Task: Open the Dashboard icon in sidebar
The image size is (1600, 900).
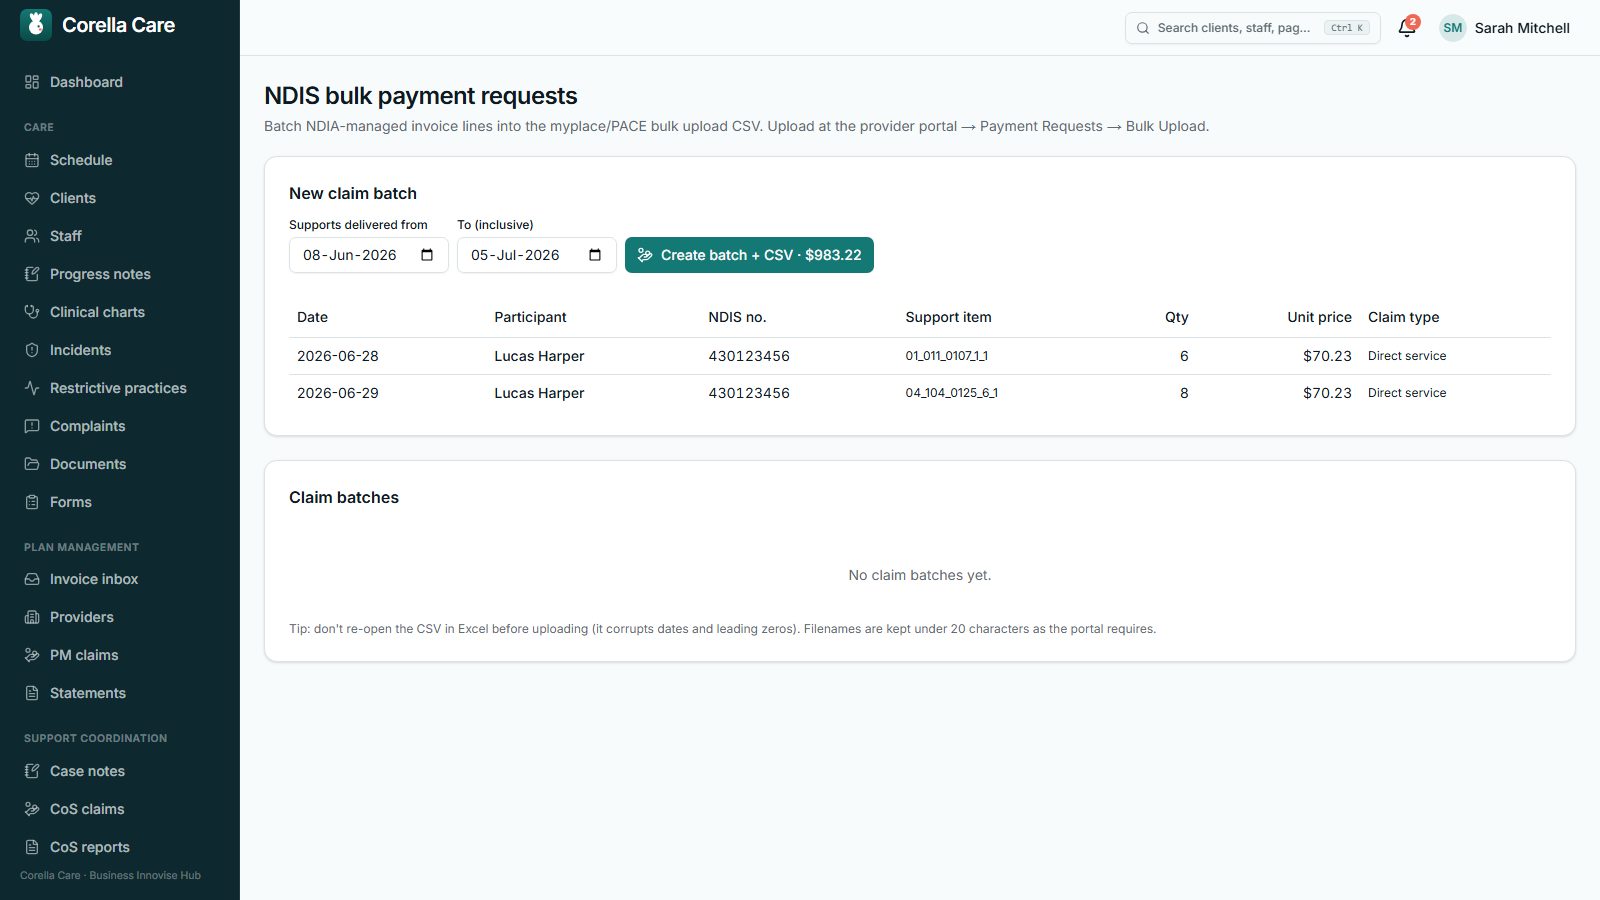Action: click(32, 82)
